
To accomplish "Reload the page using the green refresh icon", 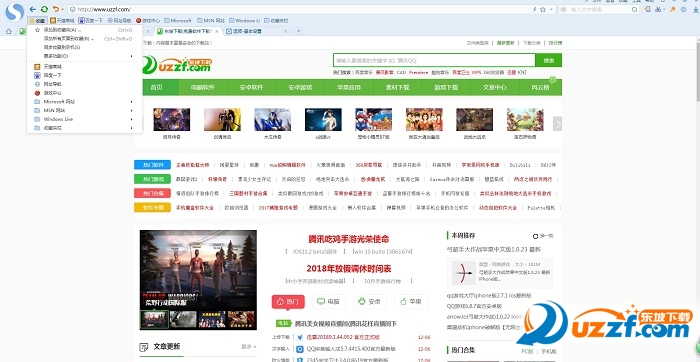I will point(44,9).
